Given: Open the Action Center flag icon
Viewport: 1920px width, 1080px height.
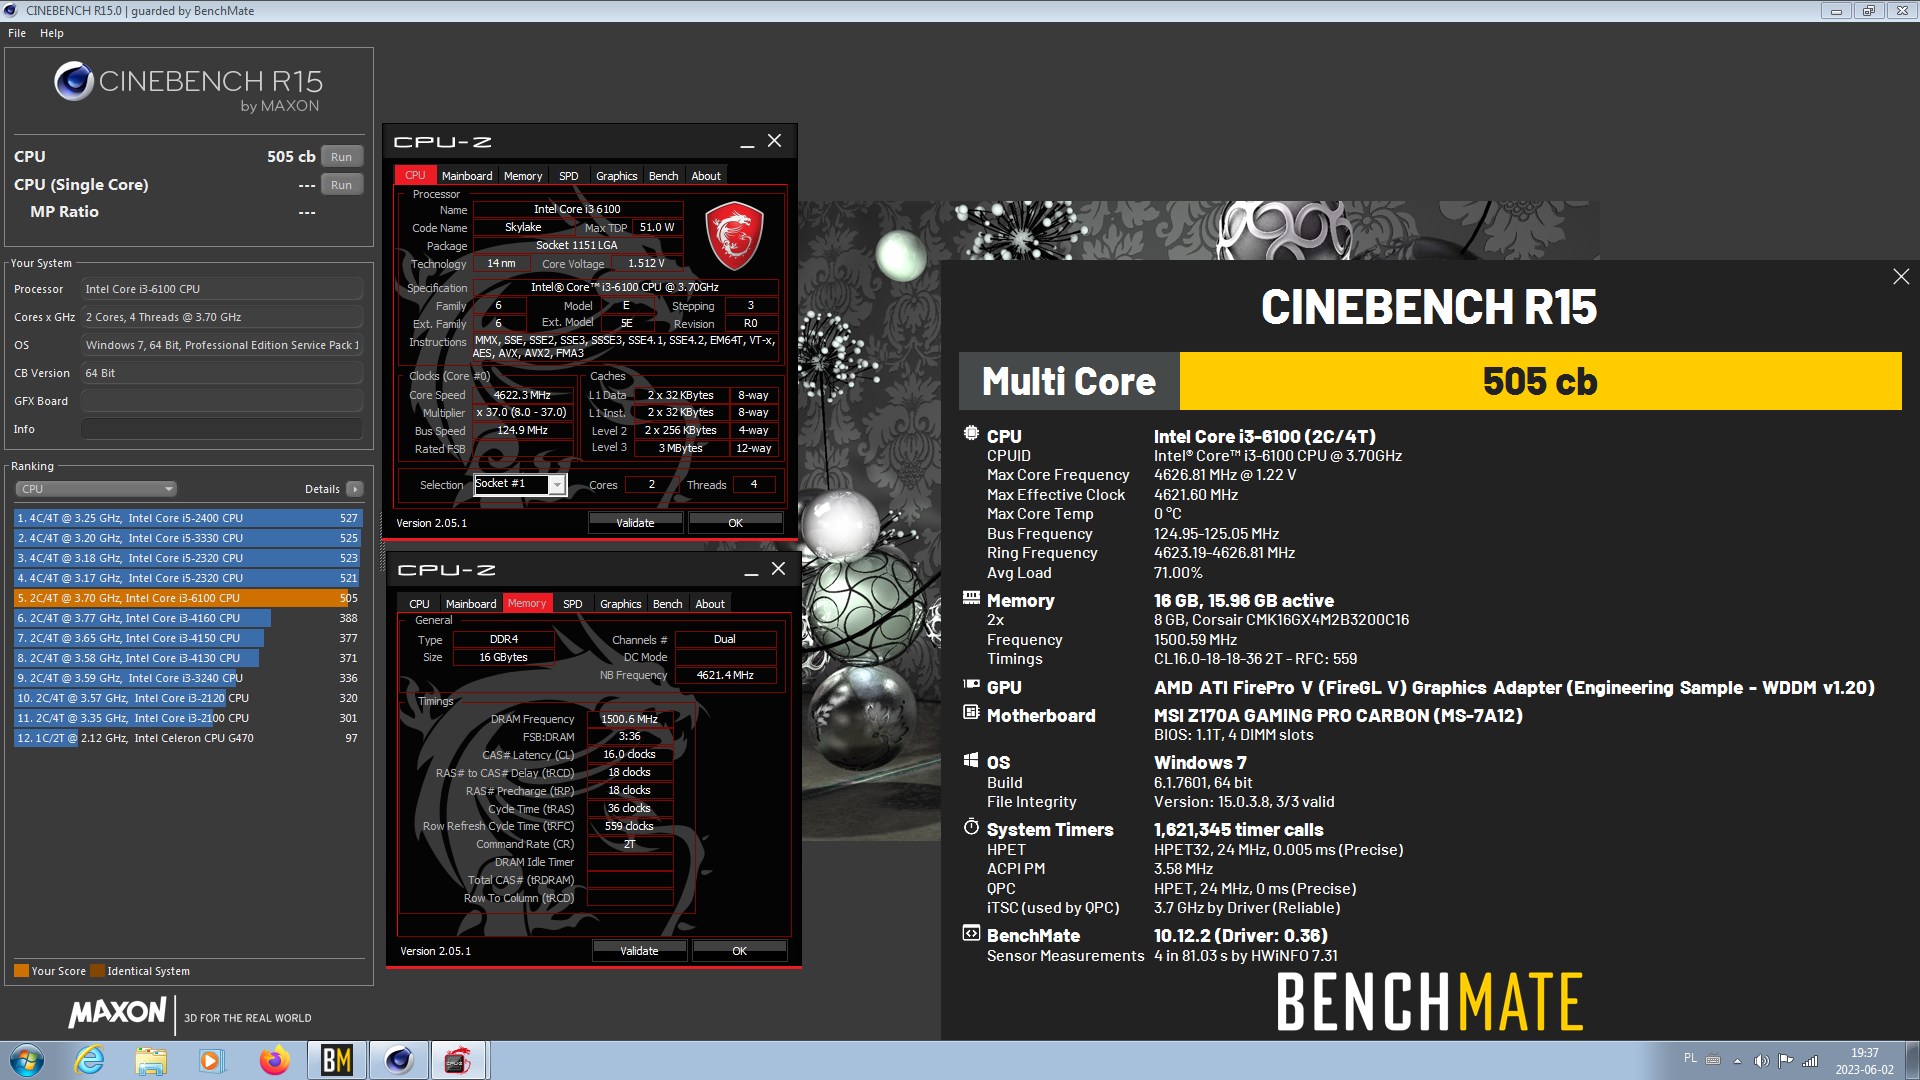Looking at the screenshot, I should tap(1785, 1061).
